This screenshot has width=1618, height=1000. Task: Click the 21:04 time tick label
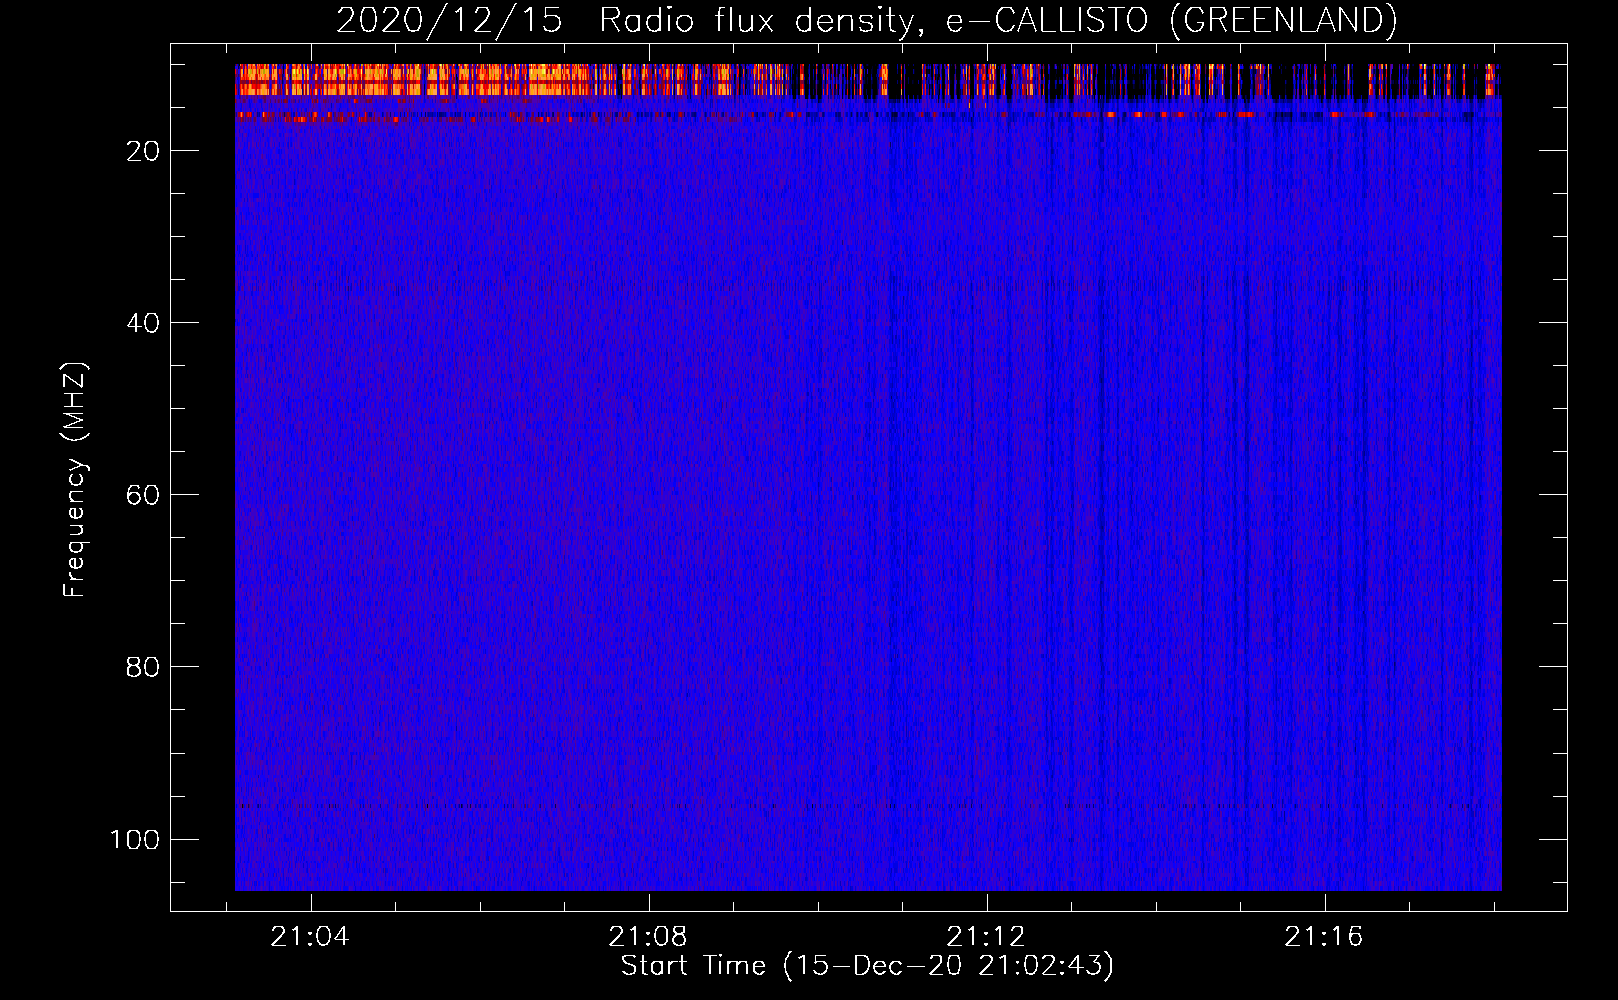click(310, 936)
